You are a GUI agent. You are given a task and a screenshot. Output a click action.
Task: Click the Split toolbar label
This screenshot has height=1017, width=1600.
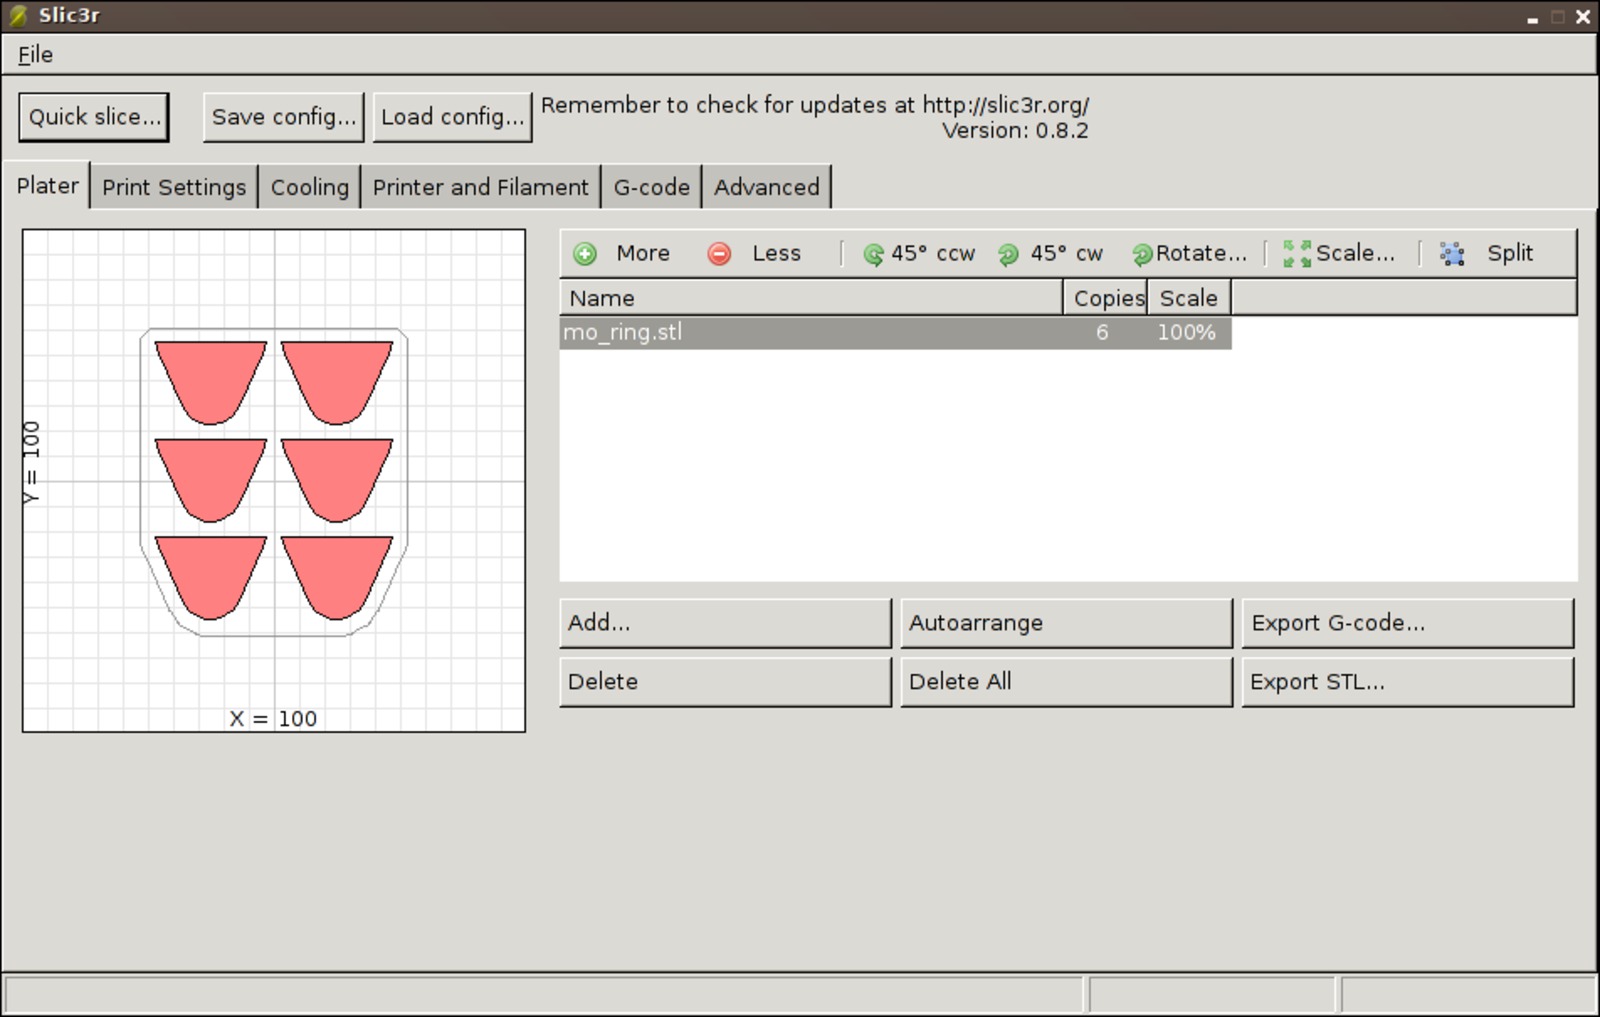click(1510, 254)
